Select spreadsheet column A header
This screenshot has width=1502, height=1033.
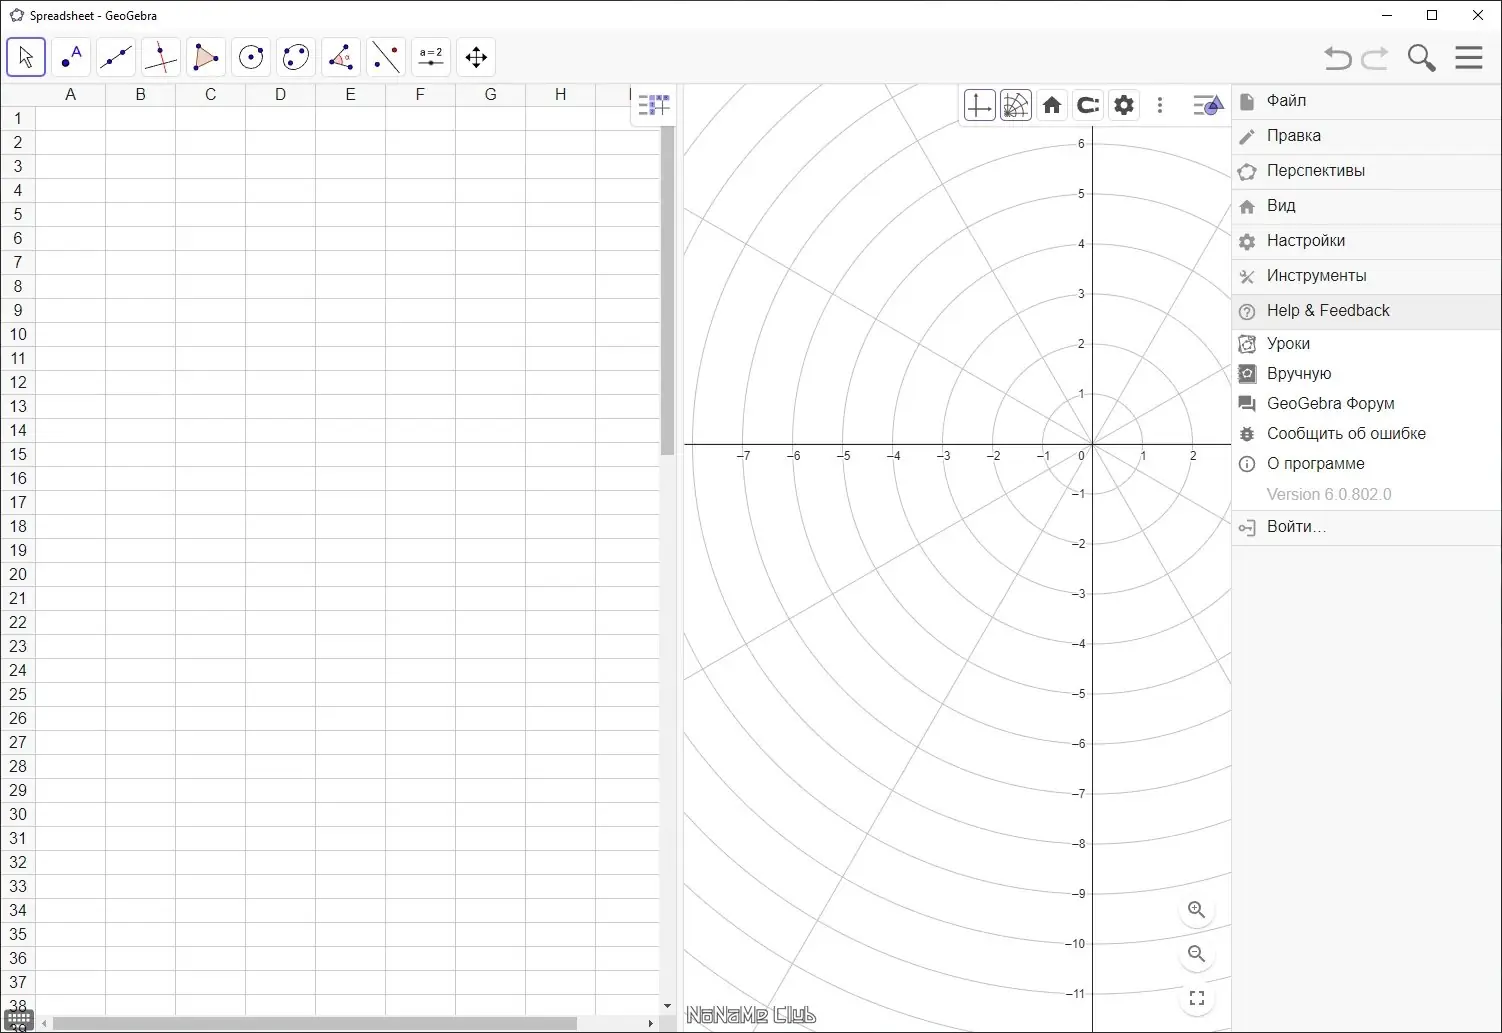coord(70,95)
